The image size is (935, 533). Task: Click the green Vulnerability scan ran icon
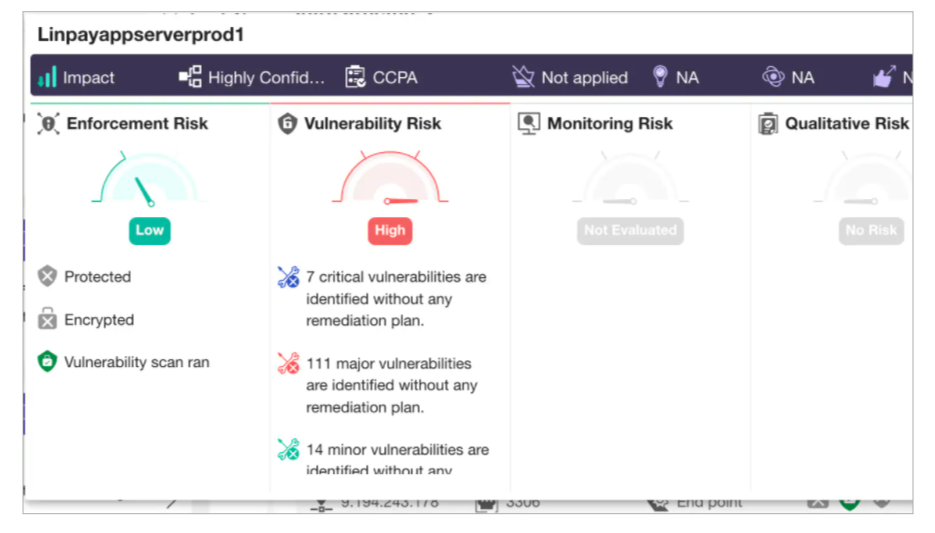[47, 362]
